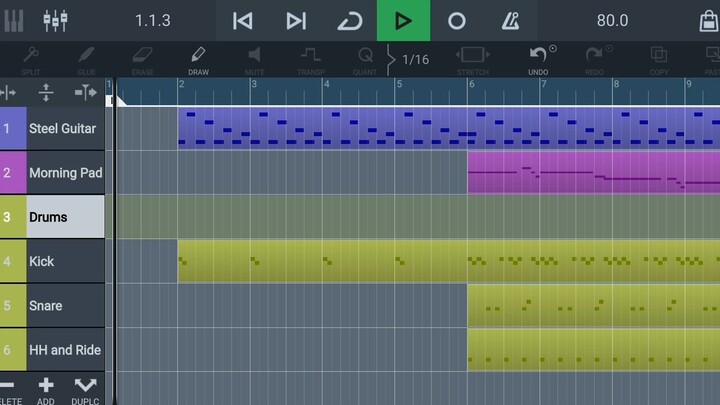
Task: Jump to the song start
Action: click(x=242, y=21)
